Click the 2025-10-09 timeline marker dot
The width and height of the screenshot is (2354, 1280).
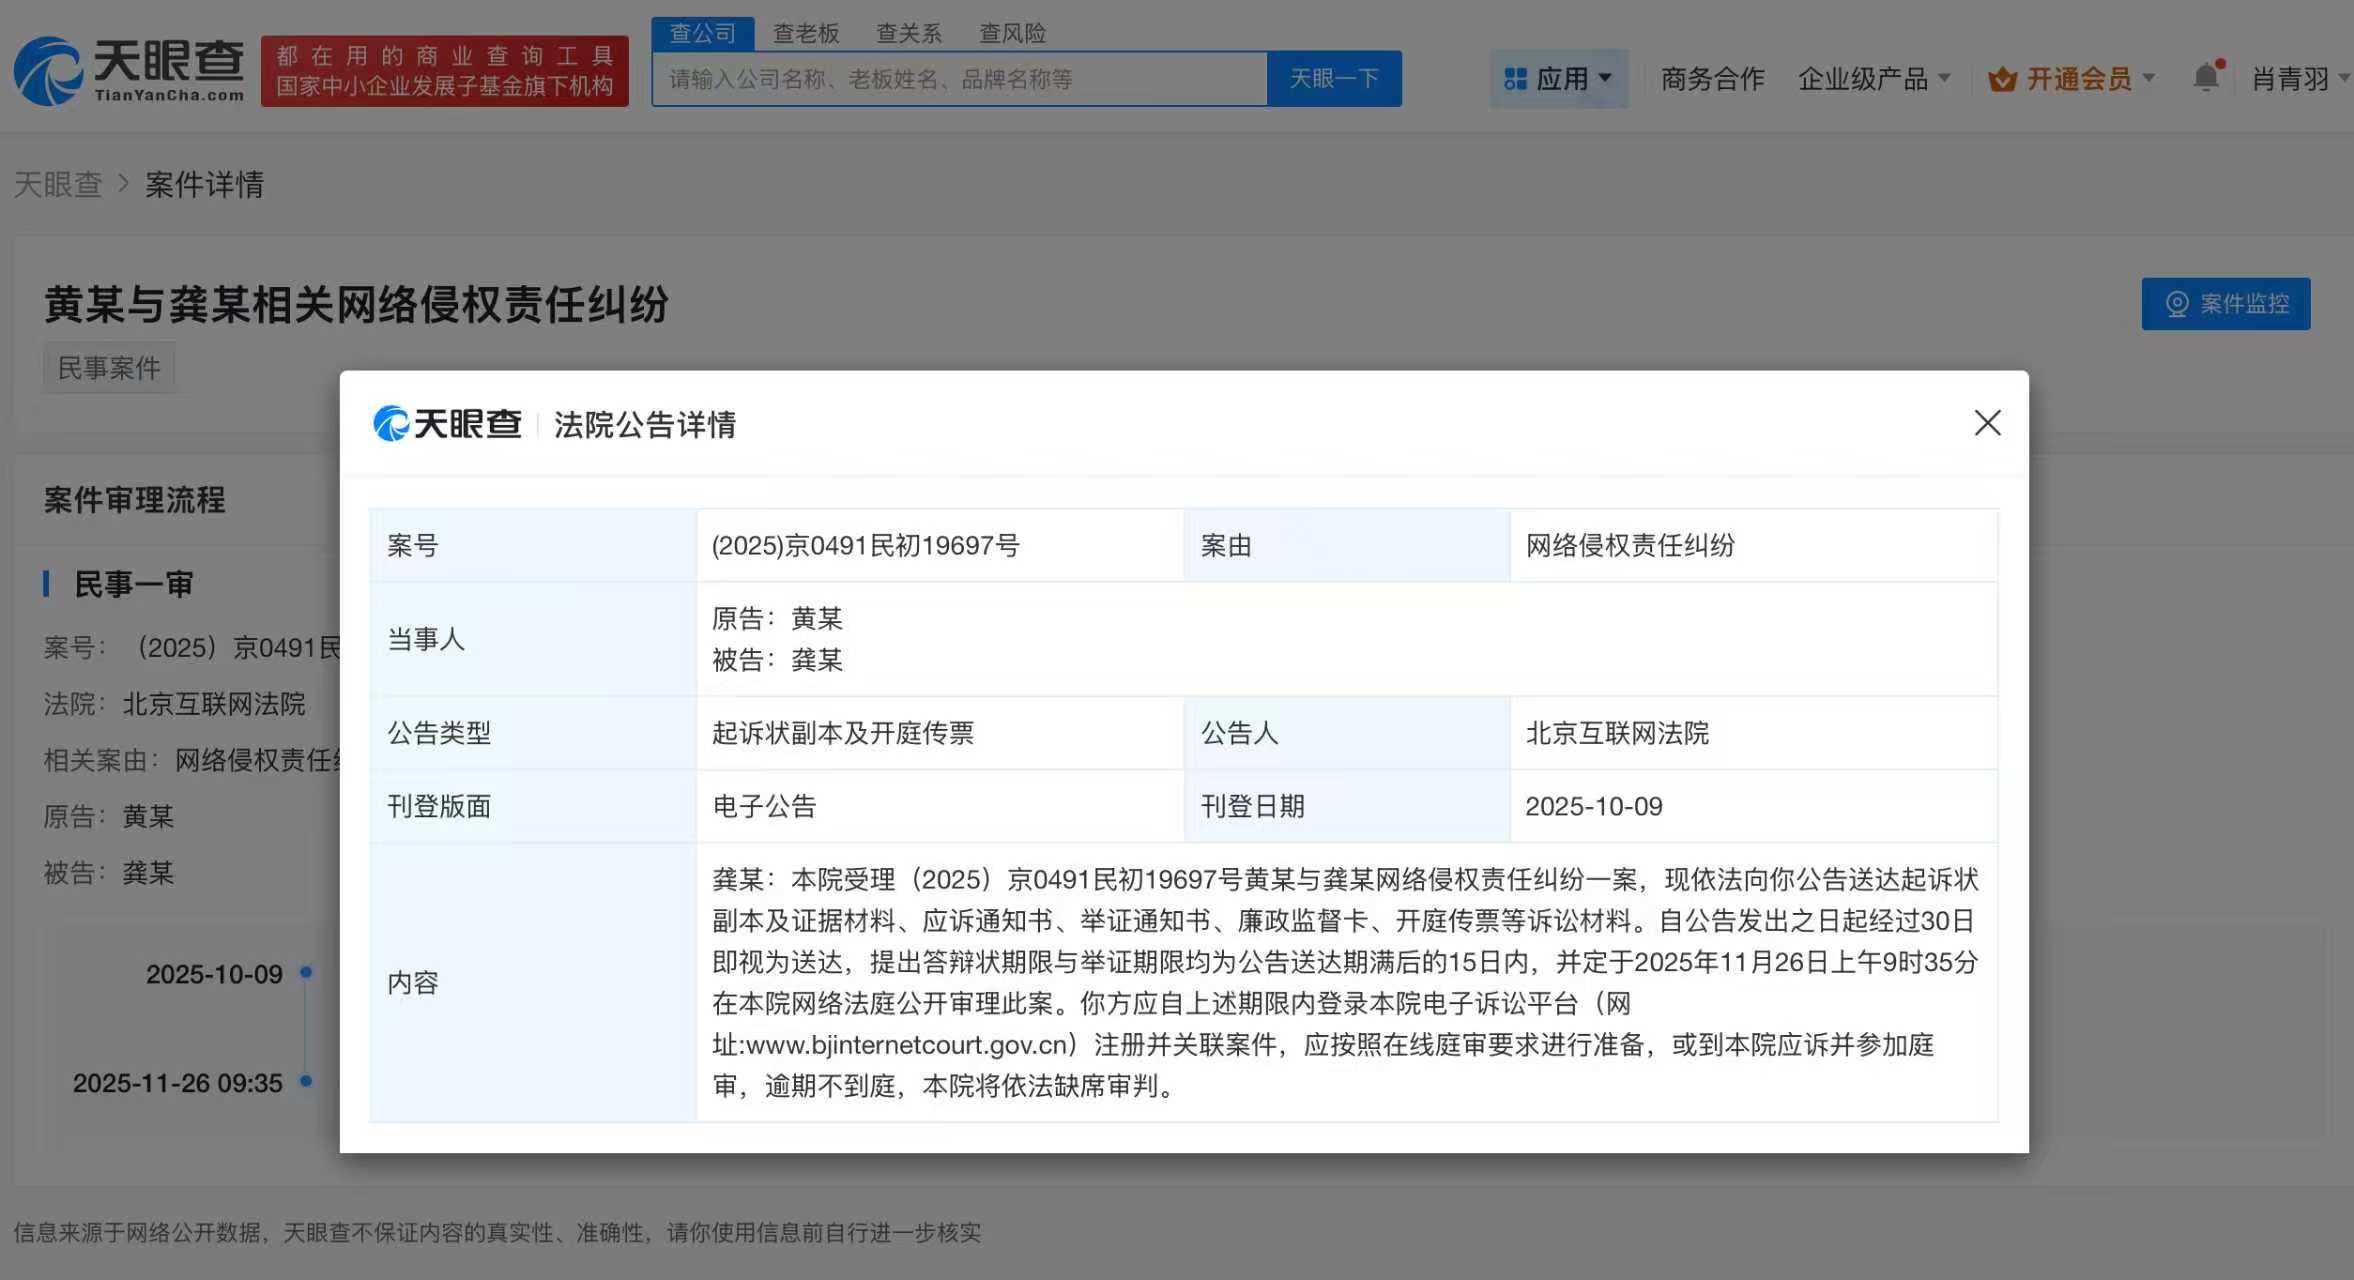305,973
